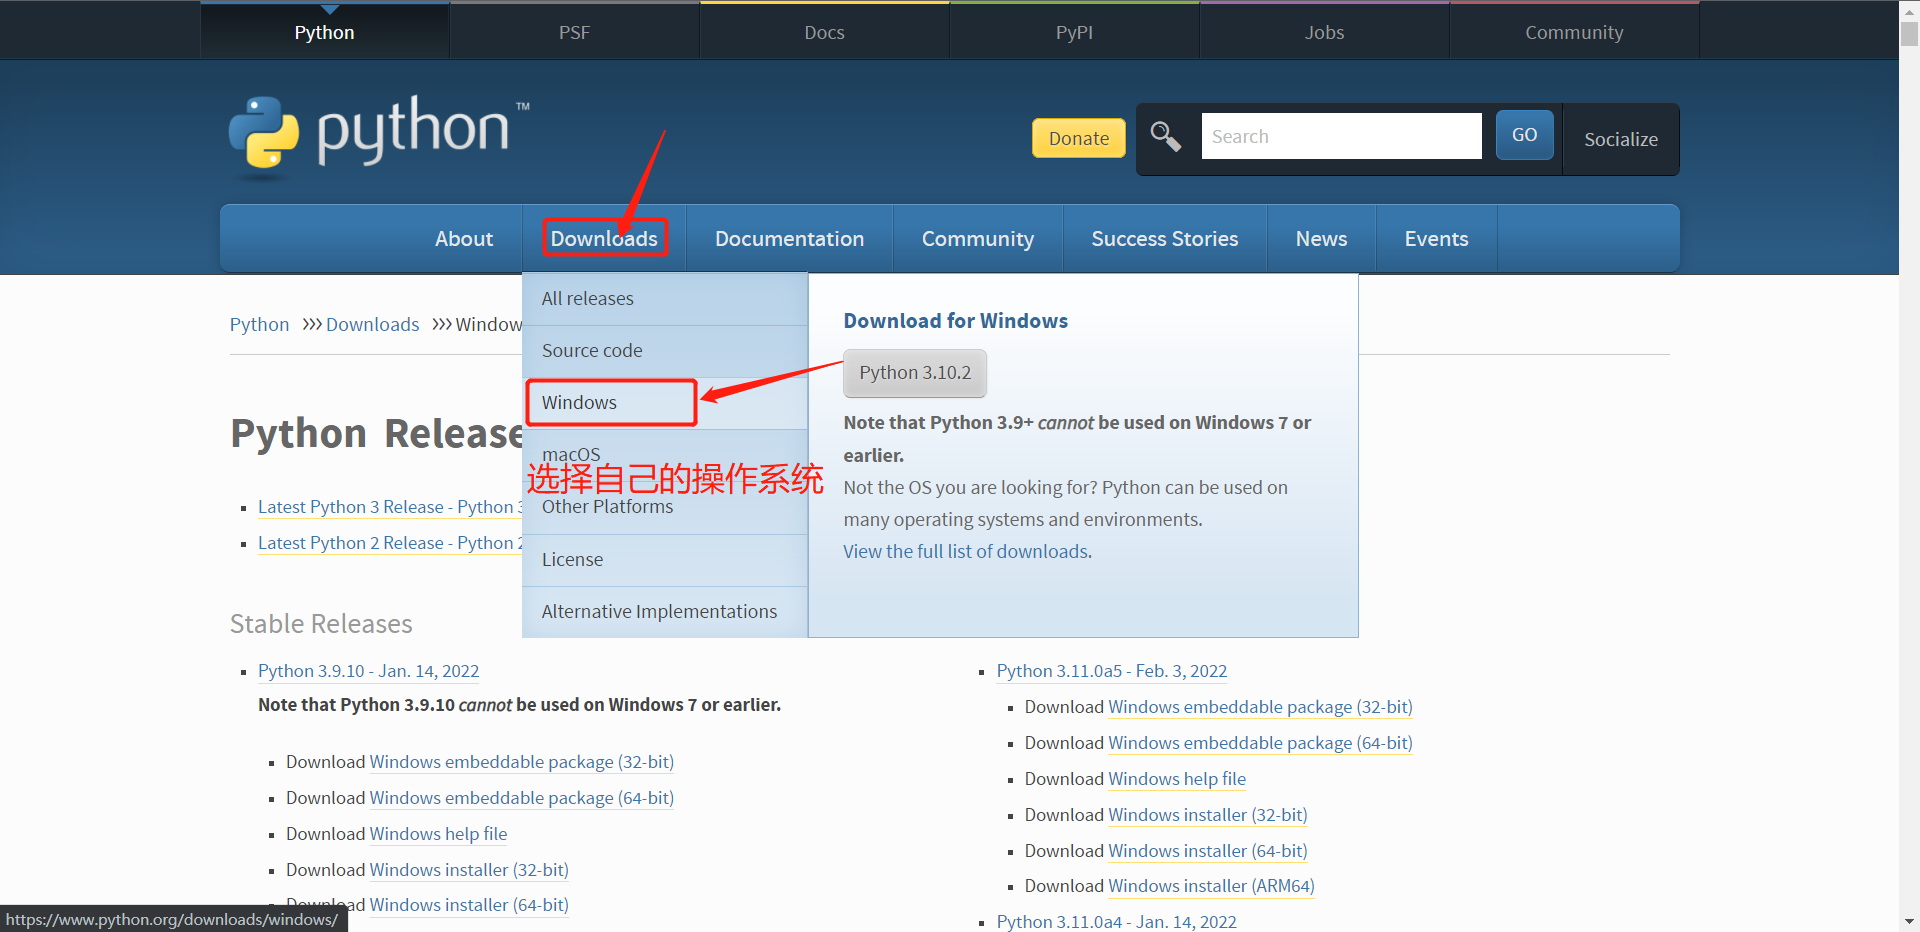Download 3.11.0a5 Windows embeddable package (64-bit)
This screenshot has width=1920, height=932.
pos(1260,743)
